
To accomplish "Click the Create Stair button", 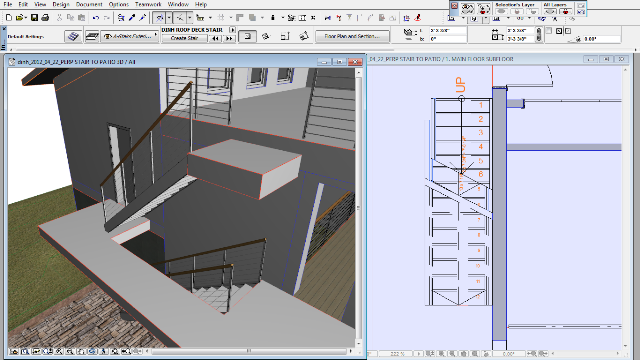I will [x=184, y=38].
